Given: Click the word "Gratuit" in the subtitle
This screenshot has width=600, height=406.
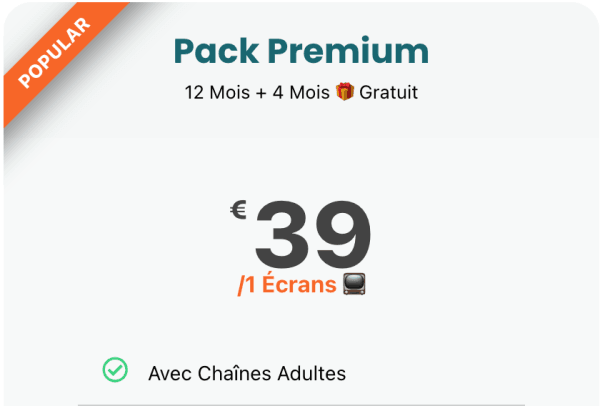Looking at the screenshot, I should pyautogui.click(x=389, y=93).
